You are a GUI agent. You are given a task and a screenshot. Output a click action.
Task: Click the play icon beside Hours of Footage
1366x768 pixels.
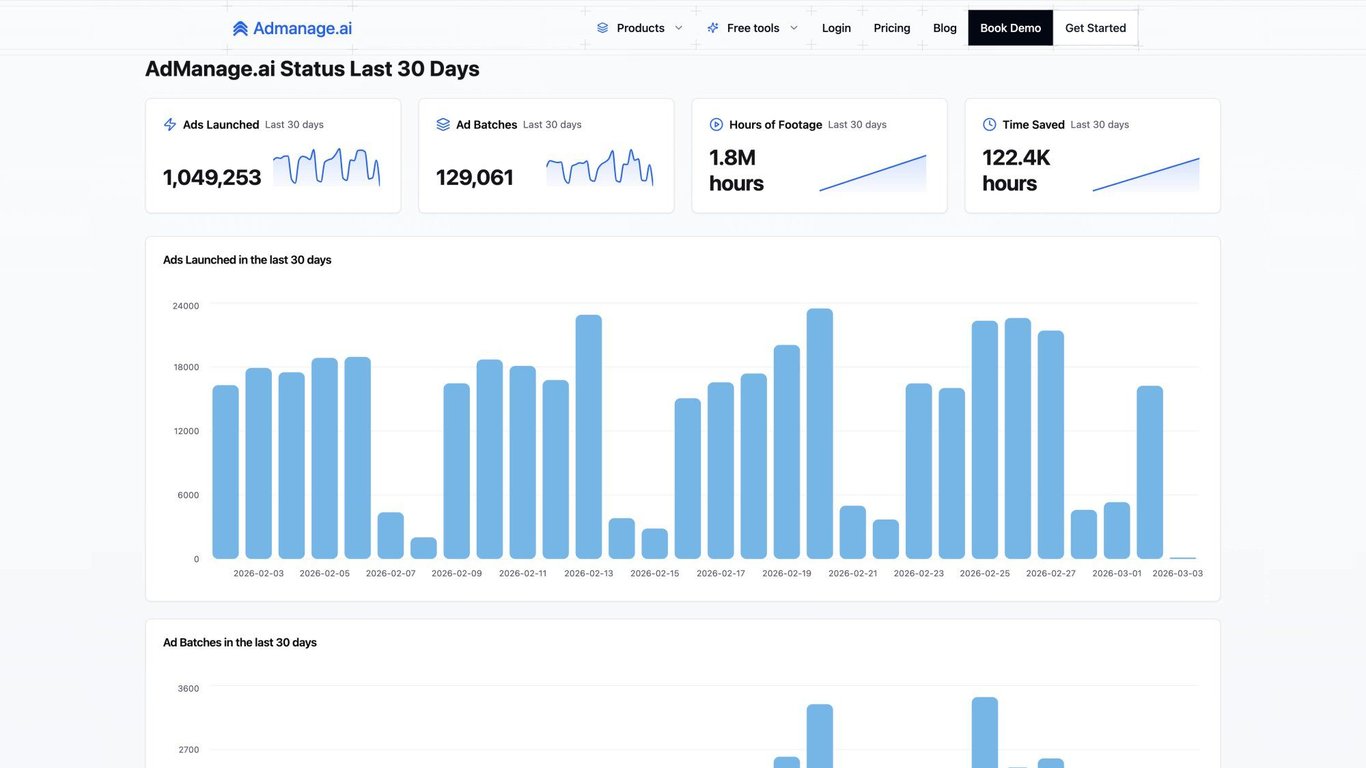(x=716, y=125)
